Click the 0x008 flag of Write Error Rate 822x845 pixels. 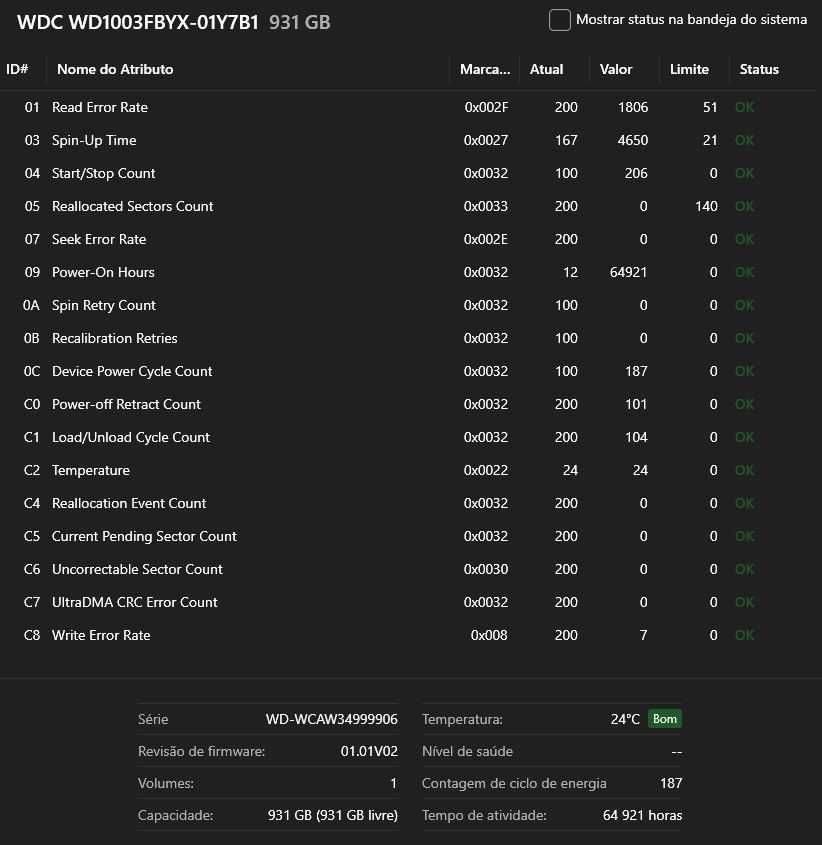(489, 635)
